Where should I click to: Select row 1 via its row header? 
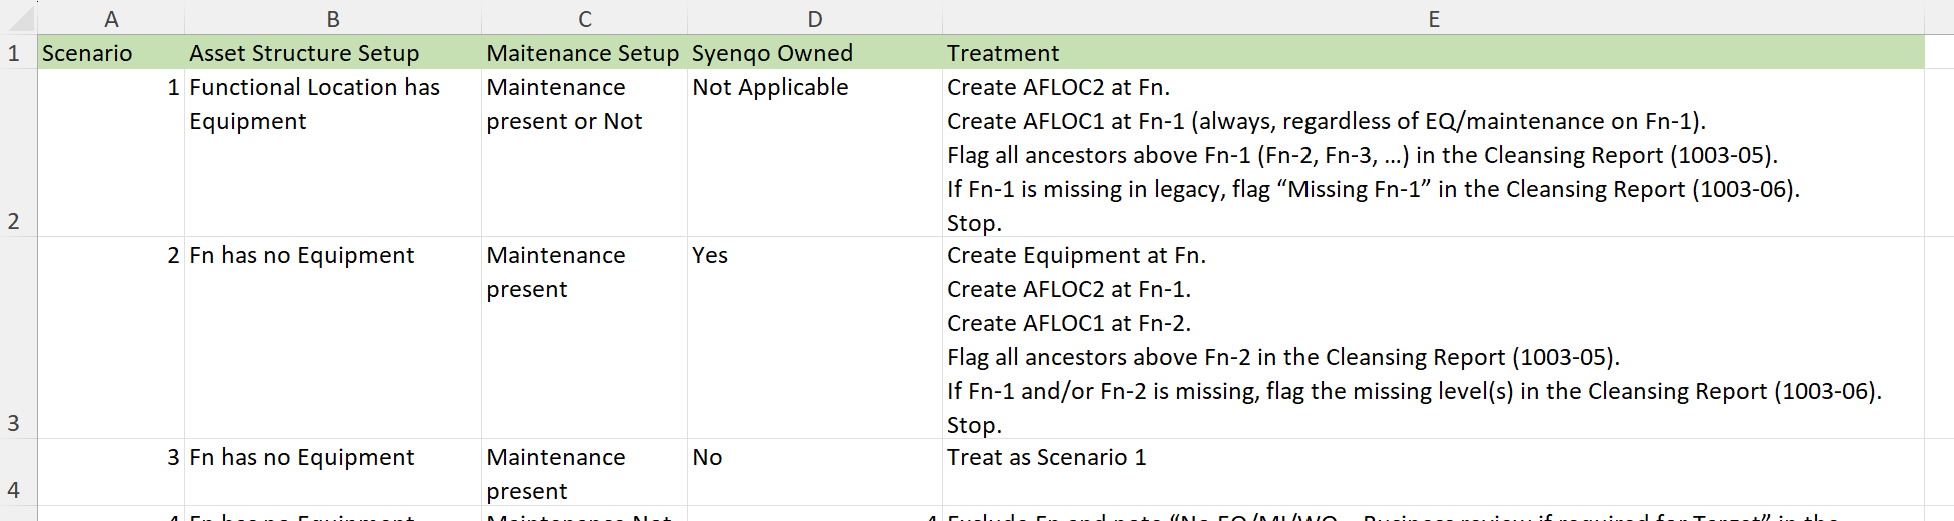(x=14, y=53)
